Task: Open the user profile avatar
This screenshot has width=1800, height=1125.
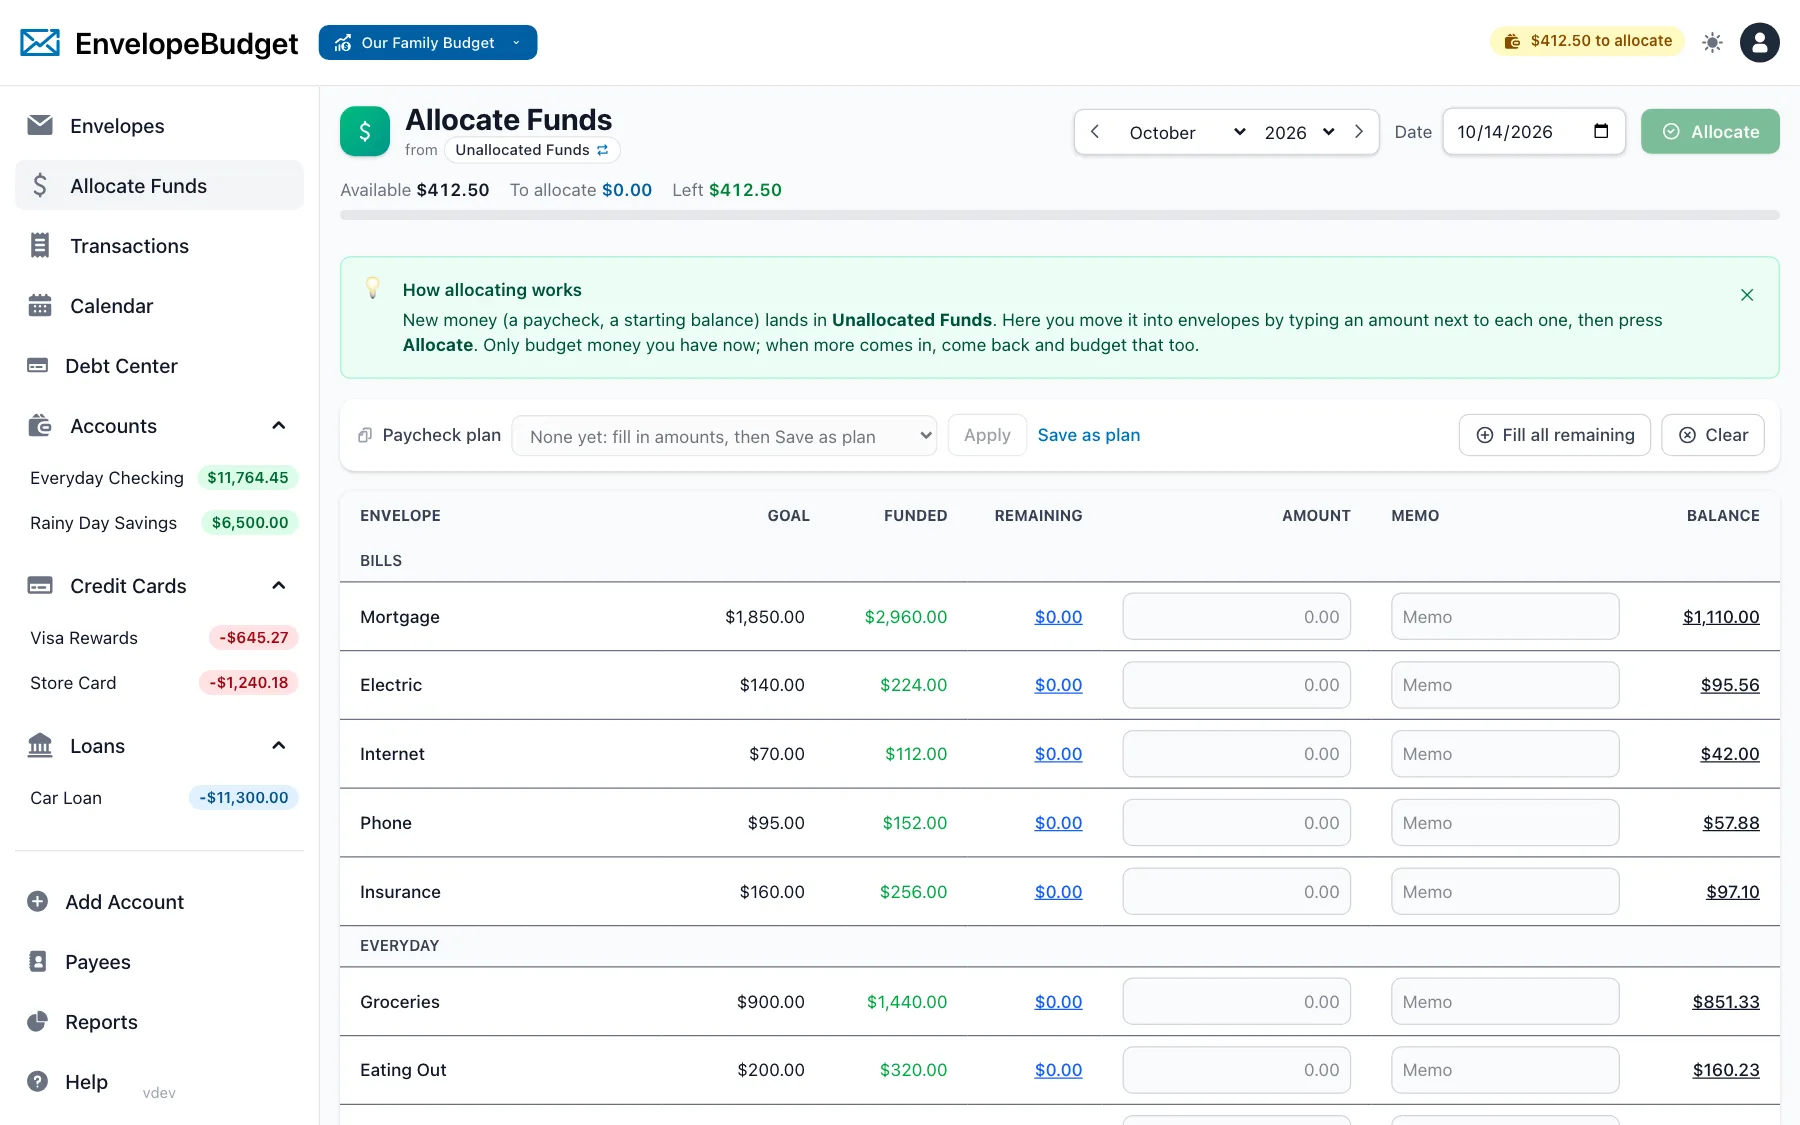Action: 1759,42
